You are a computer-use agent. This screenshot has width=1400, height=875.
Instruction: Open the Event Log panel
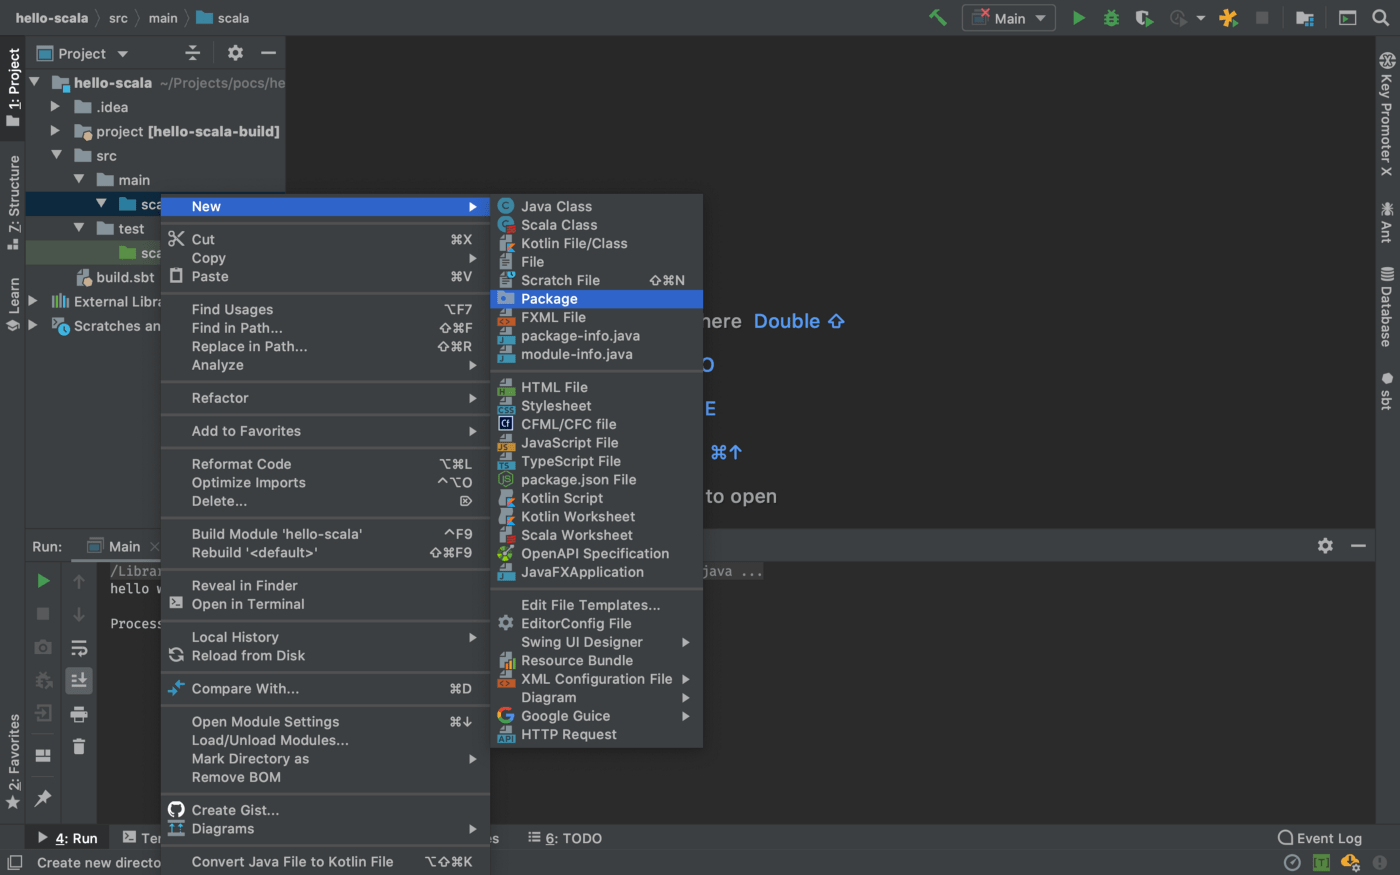click(x=1320, y=838)
